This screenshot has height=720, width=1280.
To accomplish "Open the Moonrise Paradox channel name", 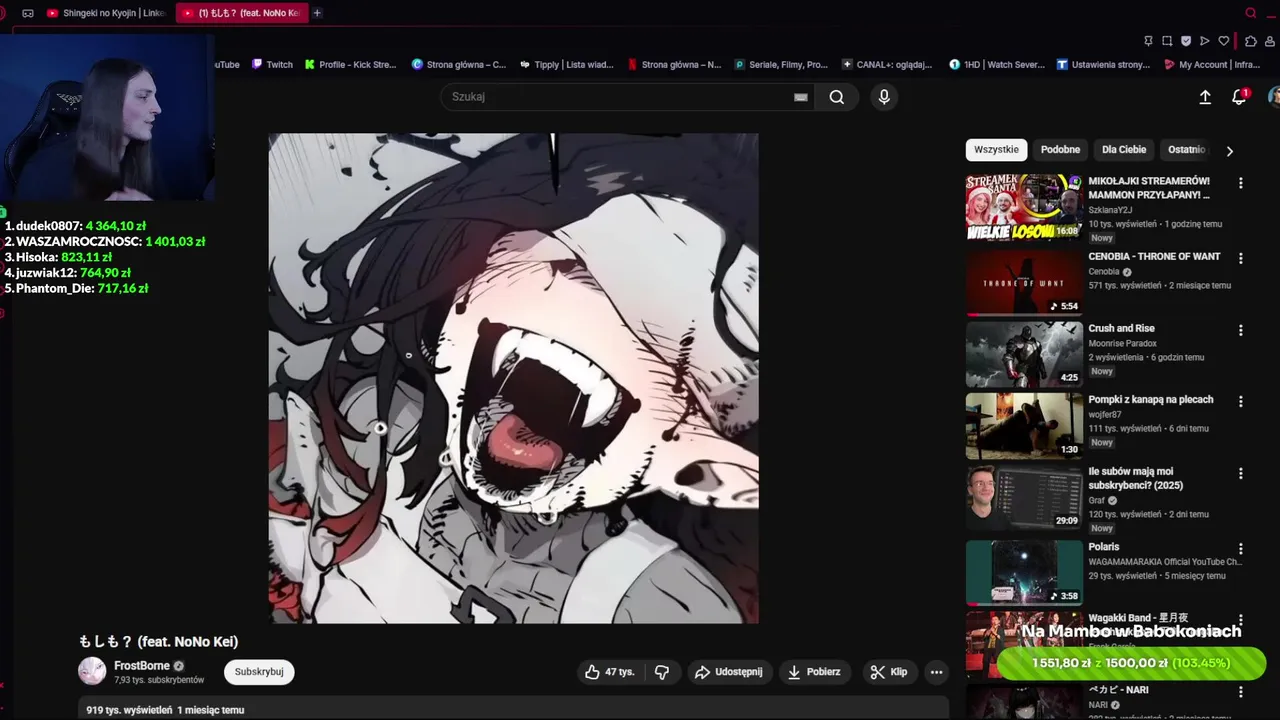I will click(x=1122, y=343).
